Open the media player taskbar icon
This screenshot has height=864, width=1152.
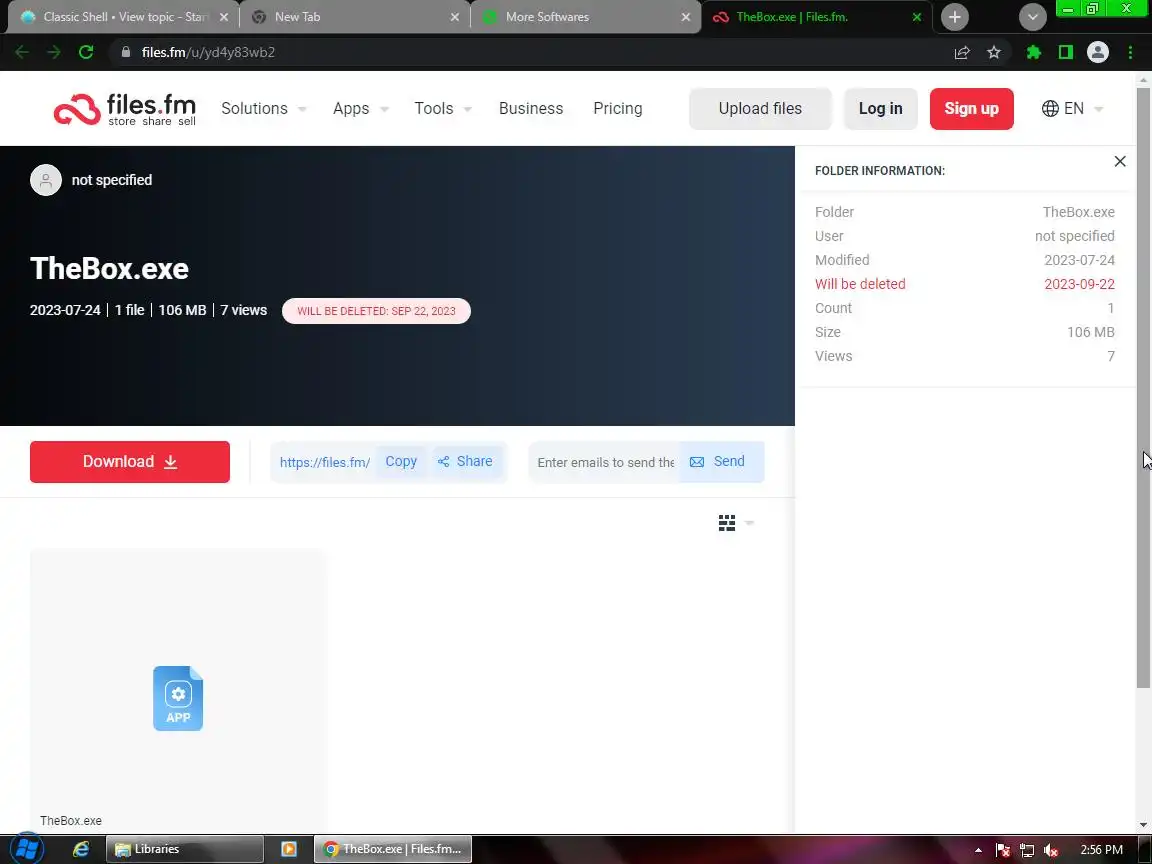pos(289,849)
